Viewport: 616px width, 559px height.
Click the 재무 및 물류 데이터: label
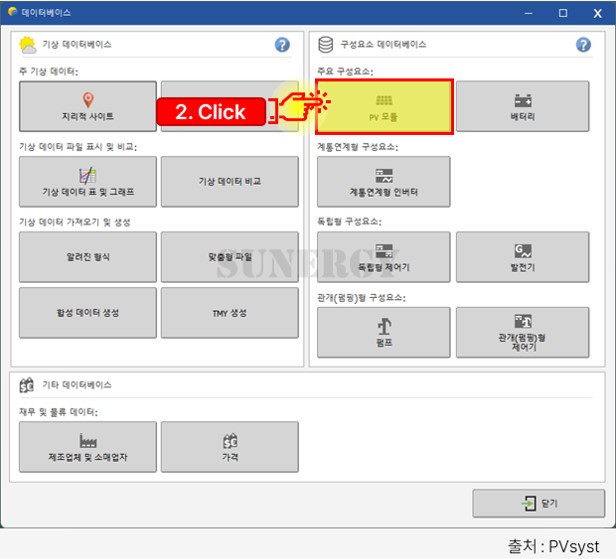click(59, 412)
